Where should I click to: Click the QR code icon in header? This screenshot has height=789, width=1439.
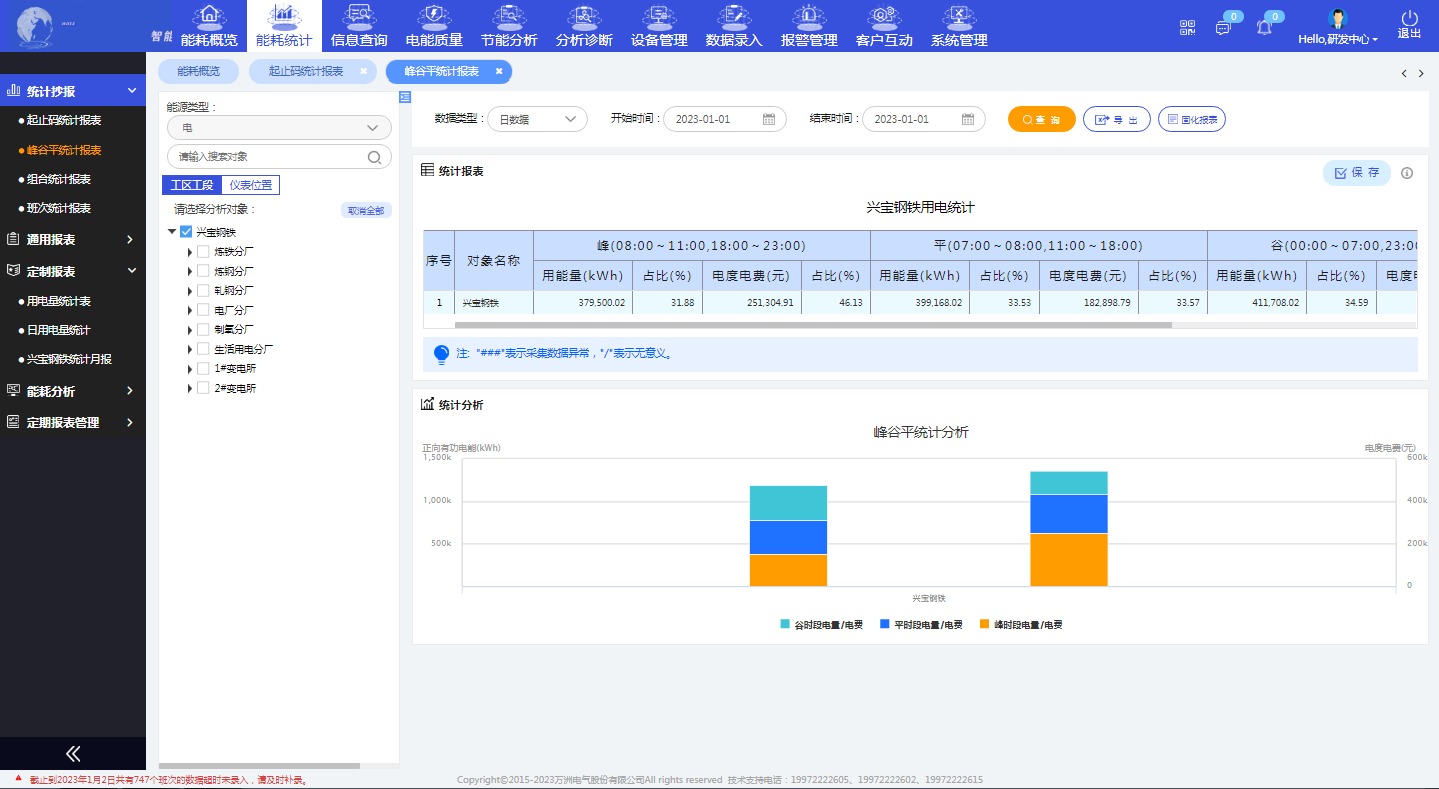click(1187, 28)
